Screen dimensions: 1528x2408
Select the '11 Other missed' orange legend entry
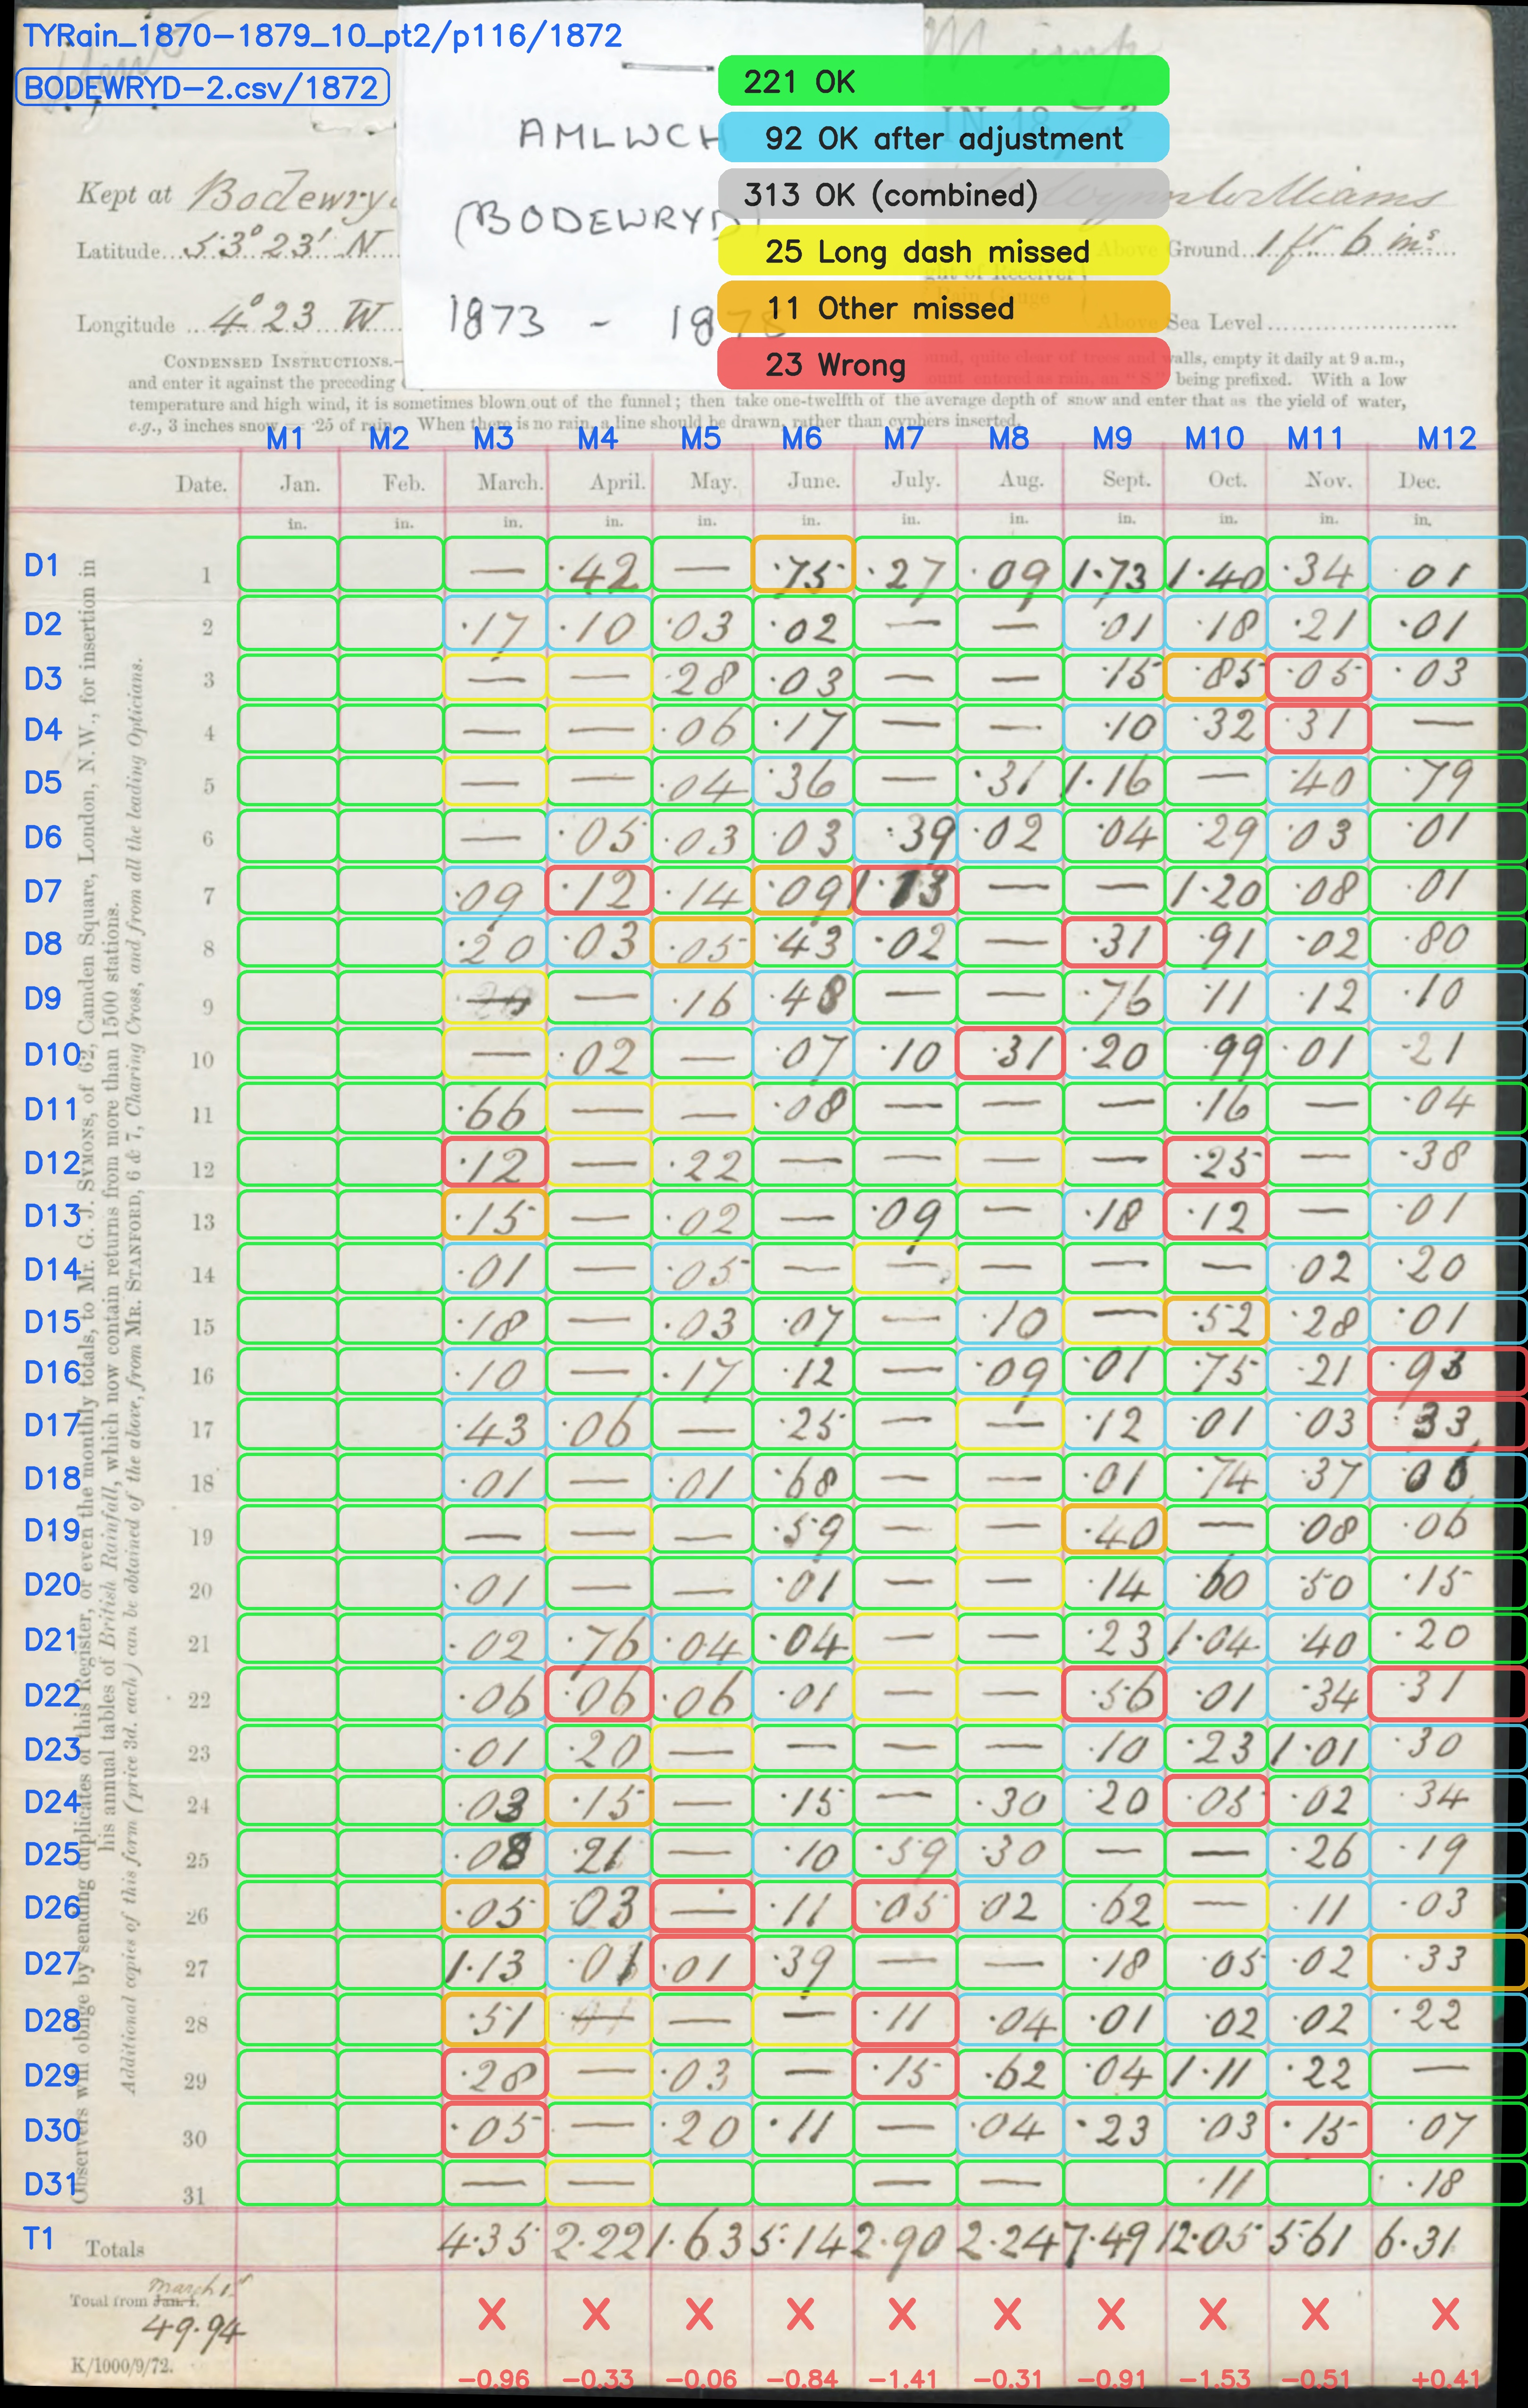[943, 308]
